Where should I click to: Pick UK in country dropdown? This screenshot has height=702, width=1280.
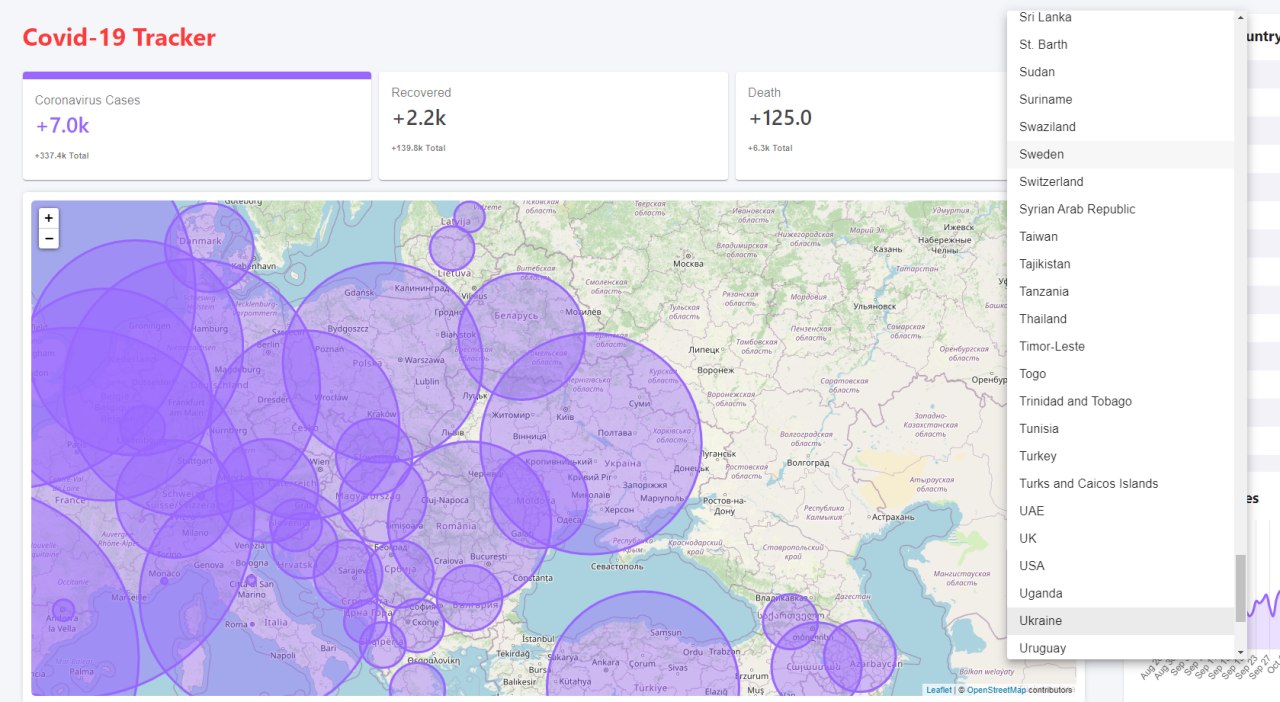click(1120, 539)
